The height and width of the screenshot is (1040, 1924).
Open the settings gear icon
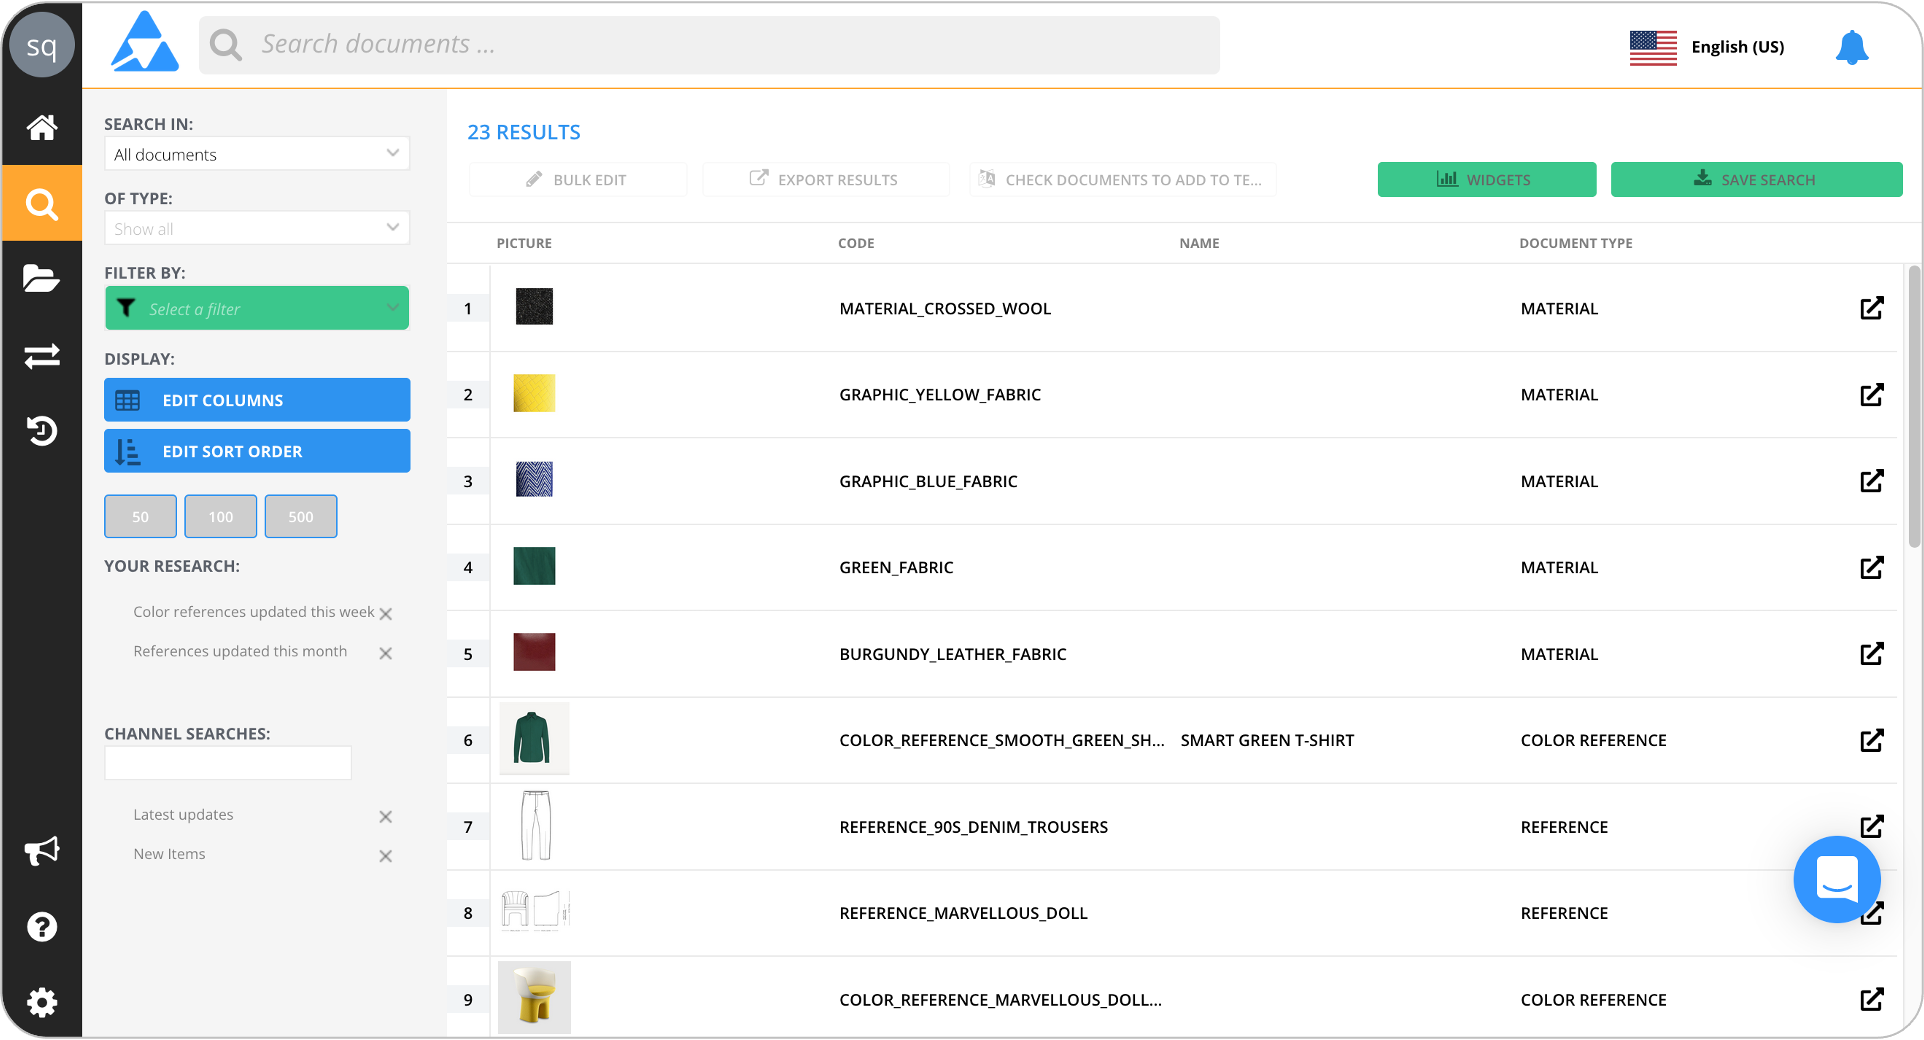pyautogui.click(x=41, y=1002)
